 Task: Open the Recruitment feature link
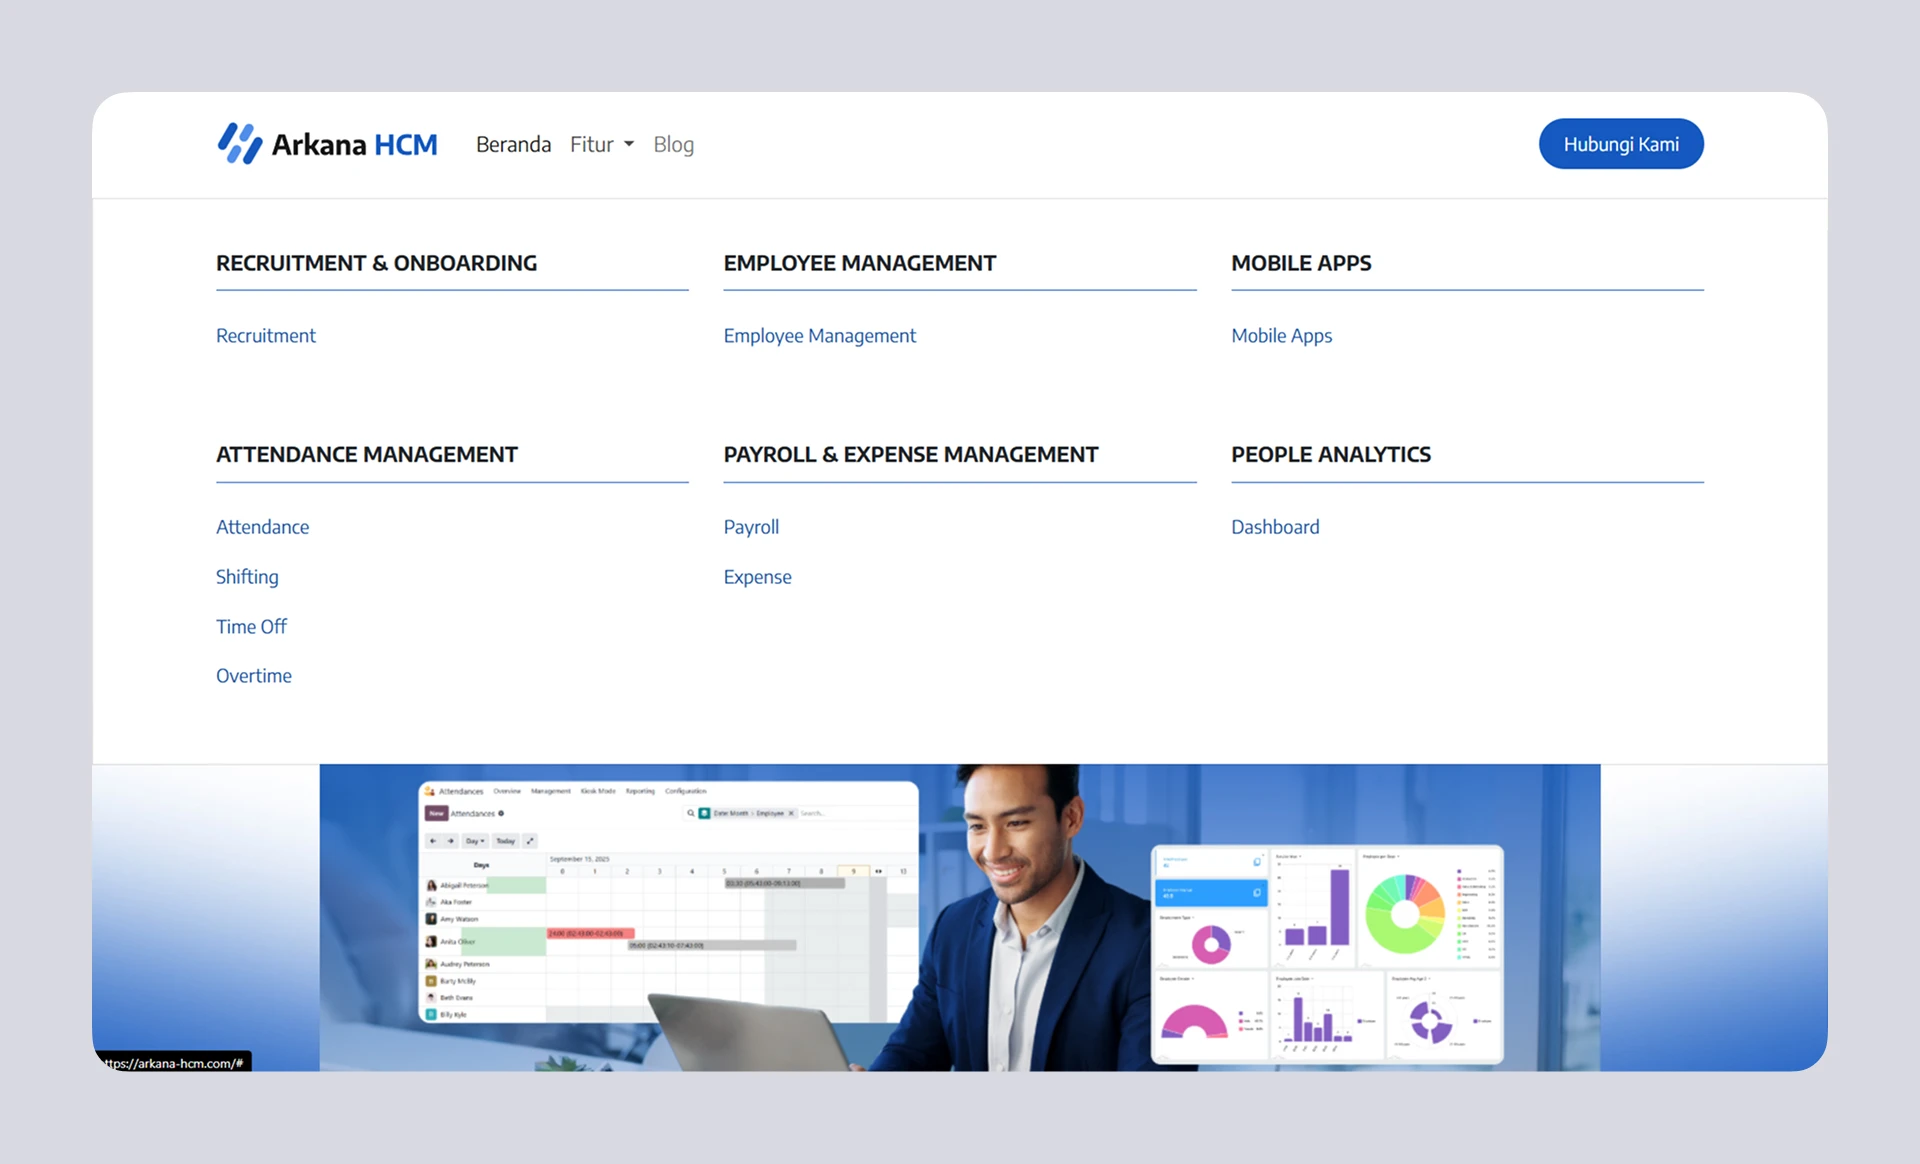pos(266,335)
